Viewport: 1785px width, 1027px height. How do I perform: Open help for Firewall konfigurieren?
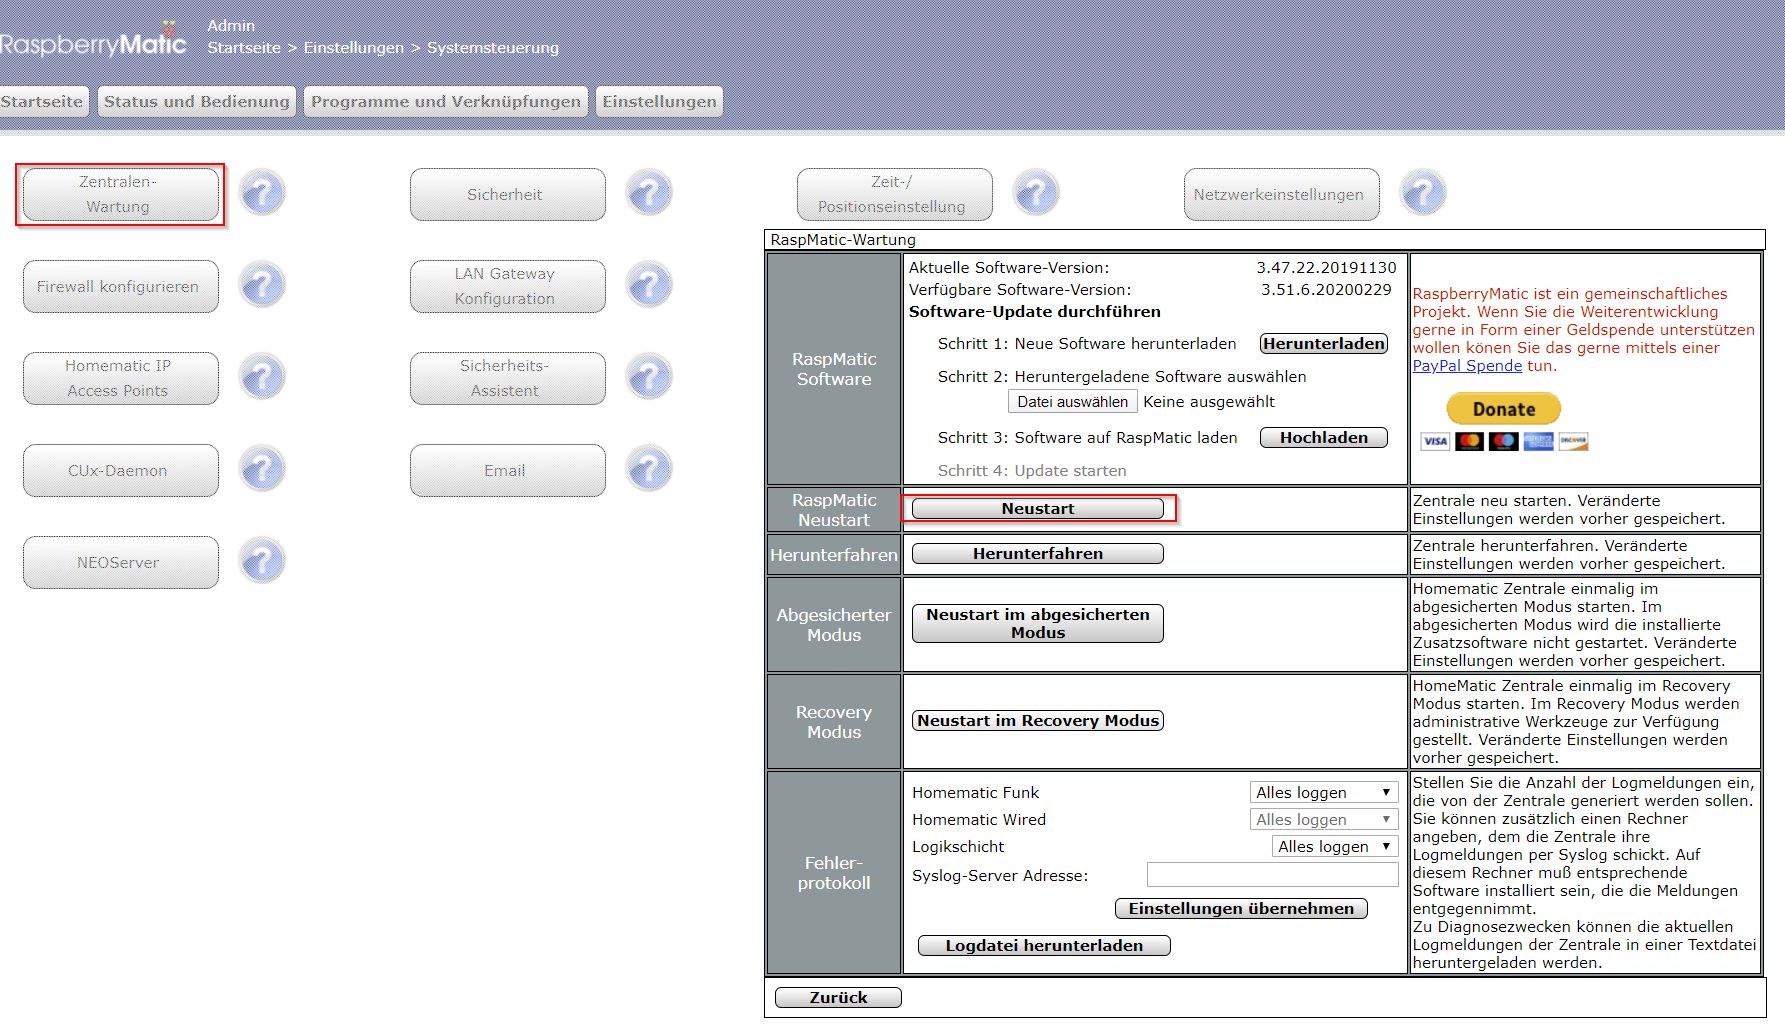click(x=263, y=285)
